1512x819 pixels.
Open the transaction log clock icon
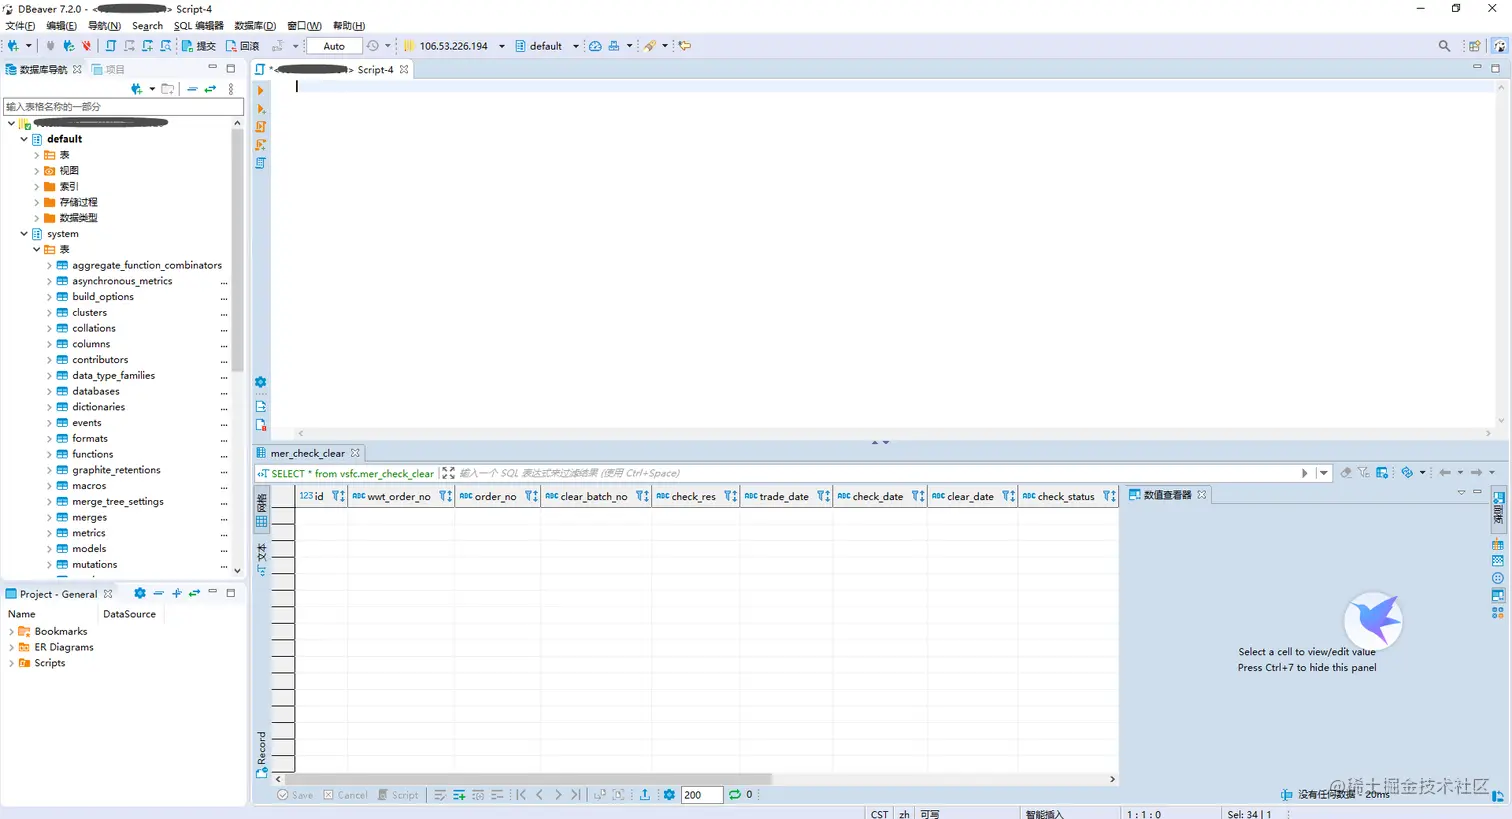click(373, 46)
